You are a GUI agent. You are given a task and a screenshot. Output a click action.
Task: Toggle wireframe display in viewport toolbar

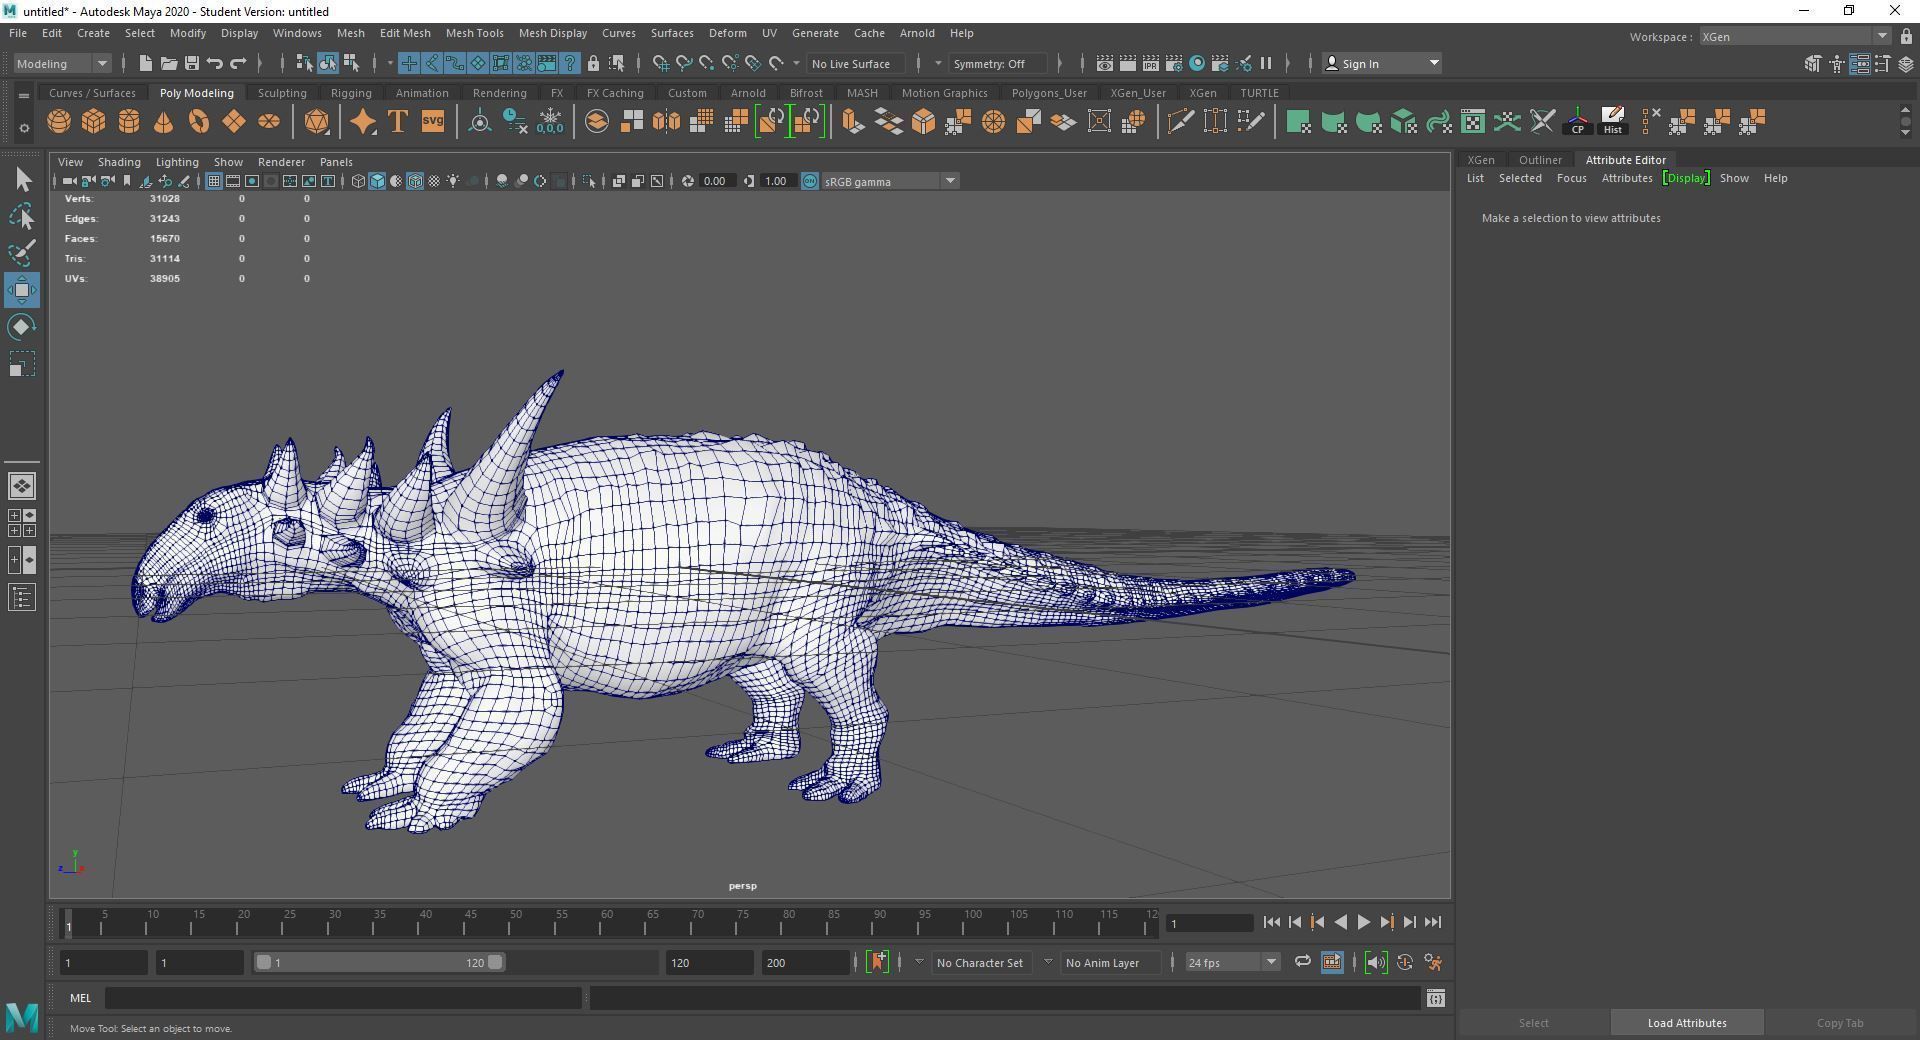(x=358, y=181)
